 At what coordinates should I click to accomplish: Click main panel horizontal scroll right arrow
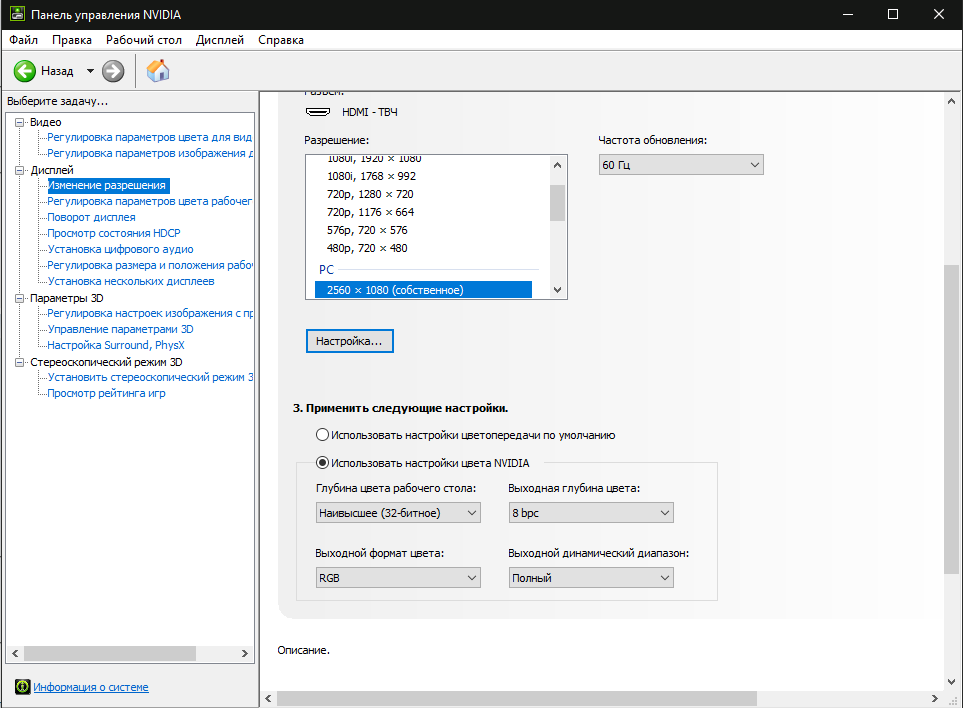[x=935, y=699]
